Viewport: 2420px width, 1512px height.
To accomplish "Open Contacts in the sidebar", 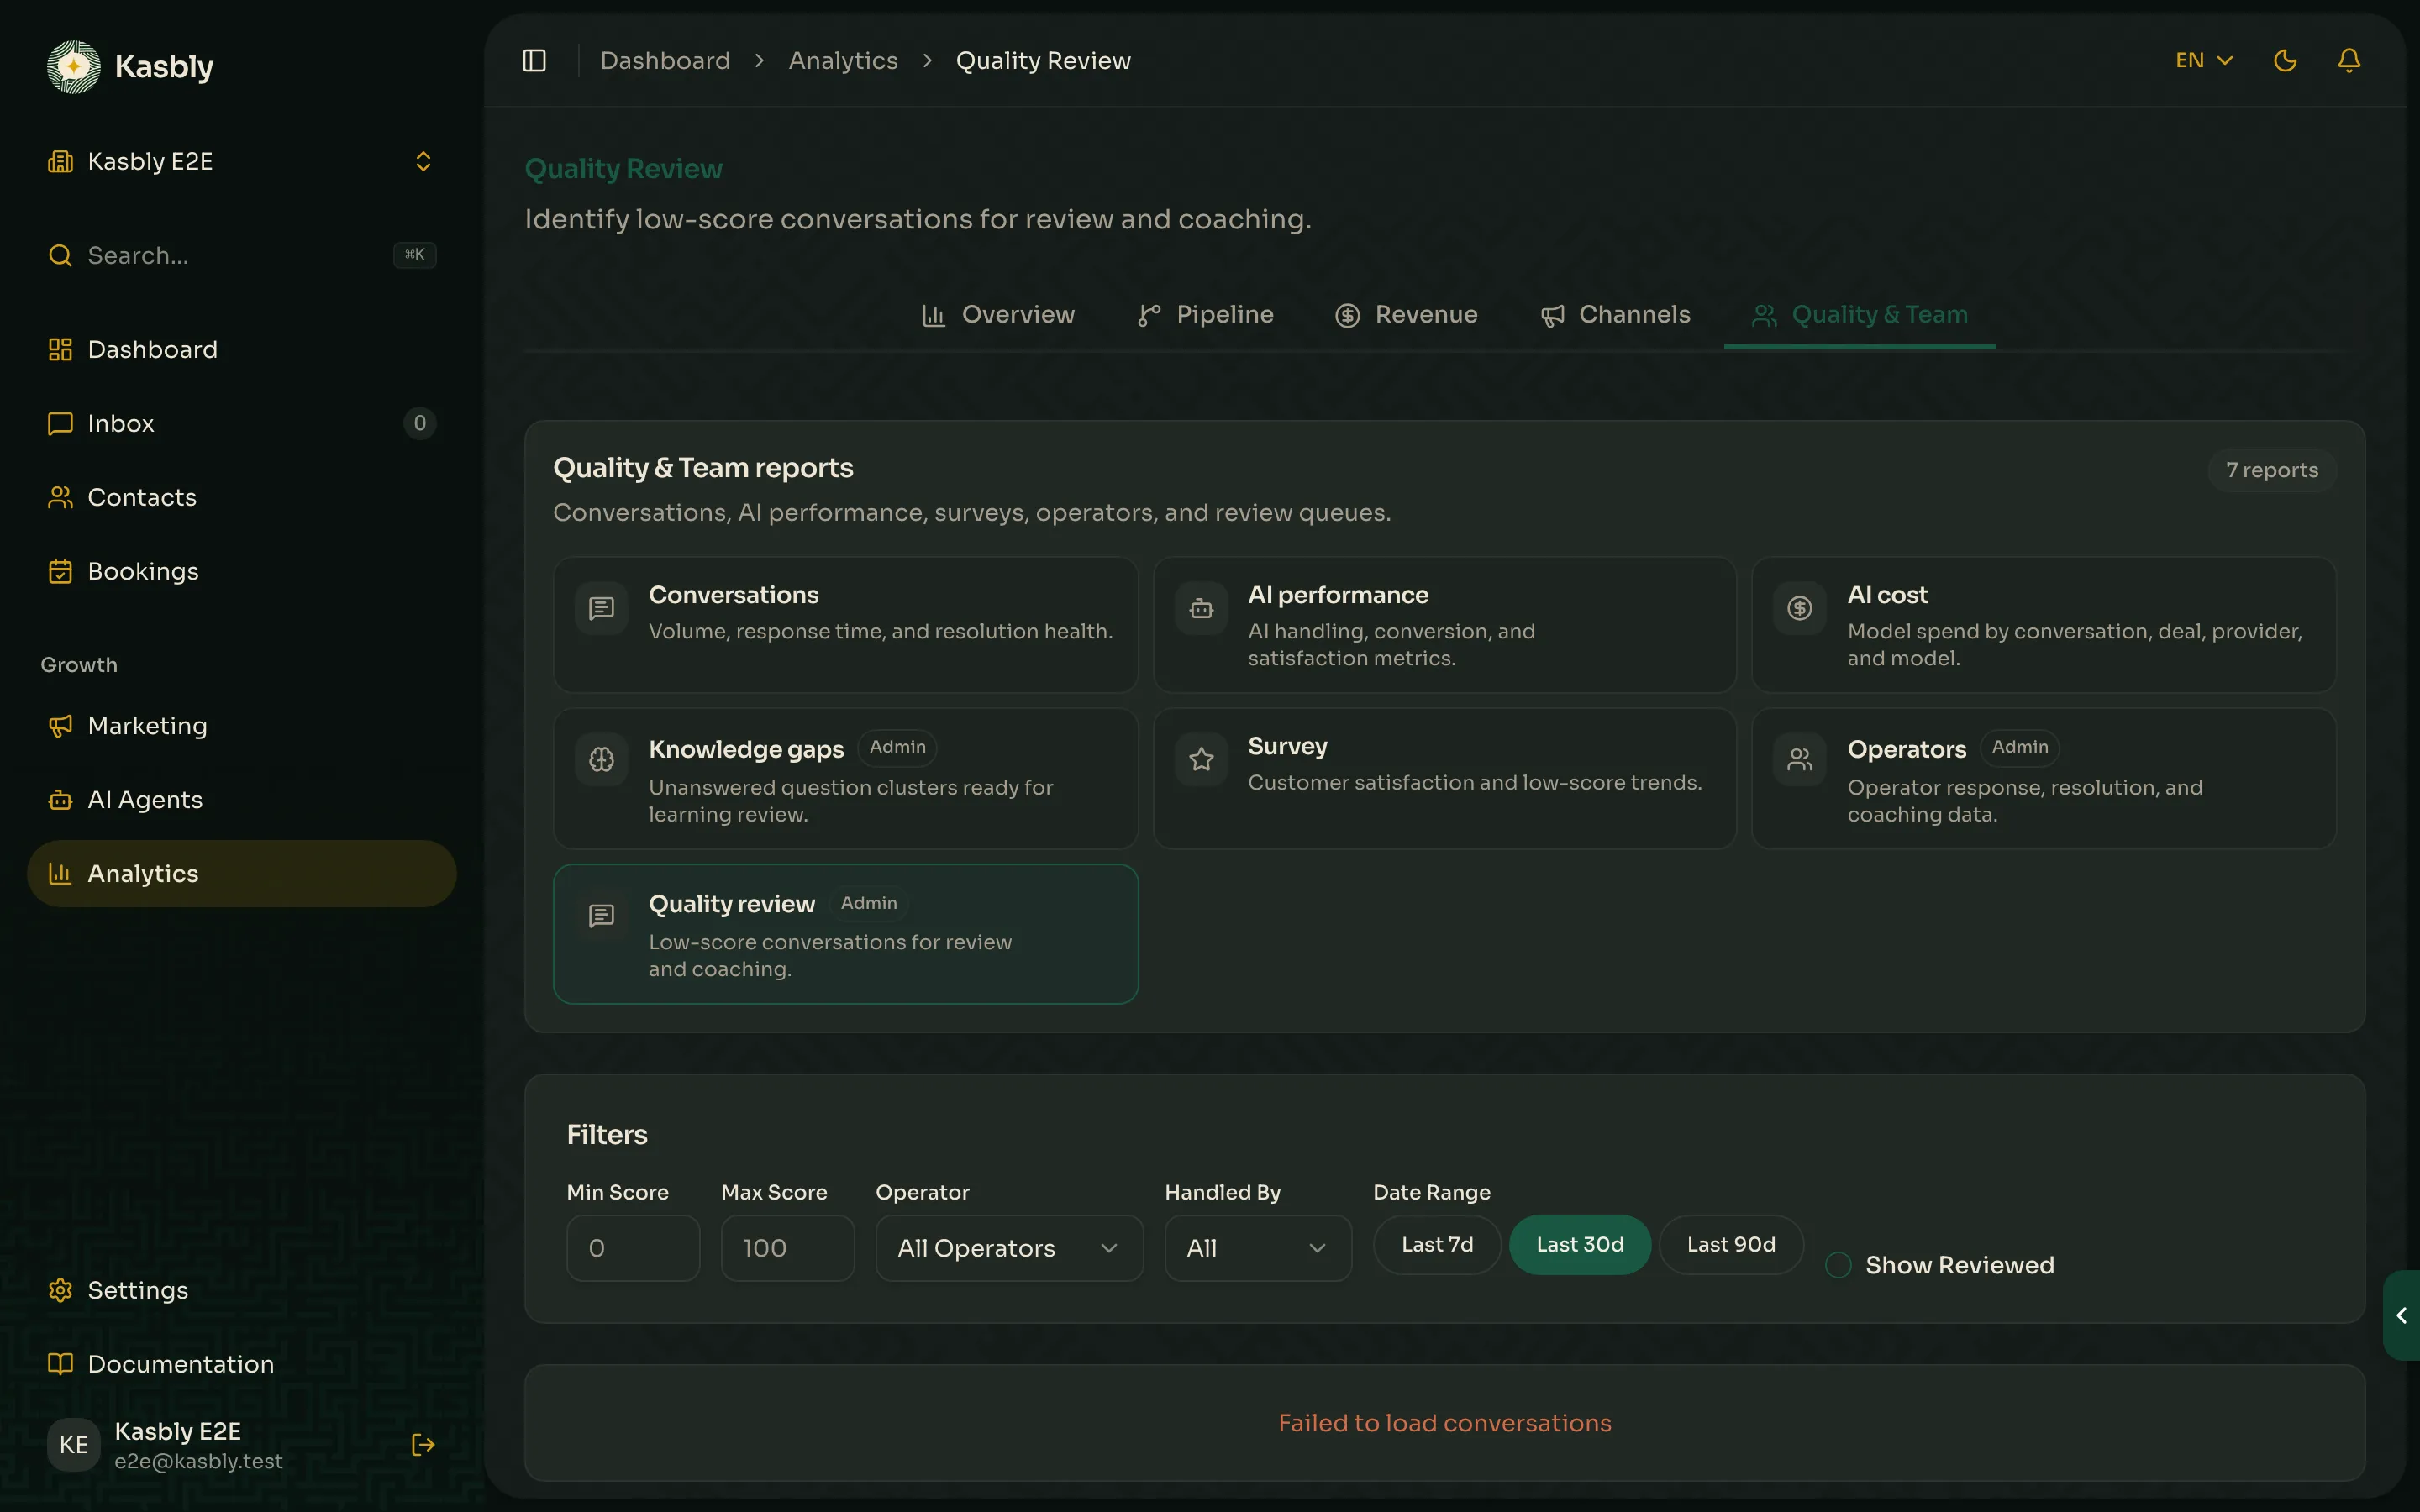I will pyautogui.click(x=242, y=497).
